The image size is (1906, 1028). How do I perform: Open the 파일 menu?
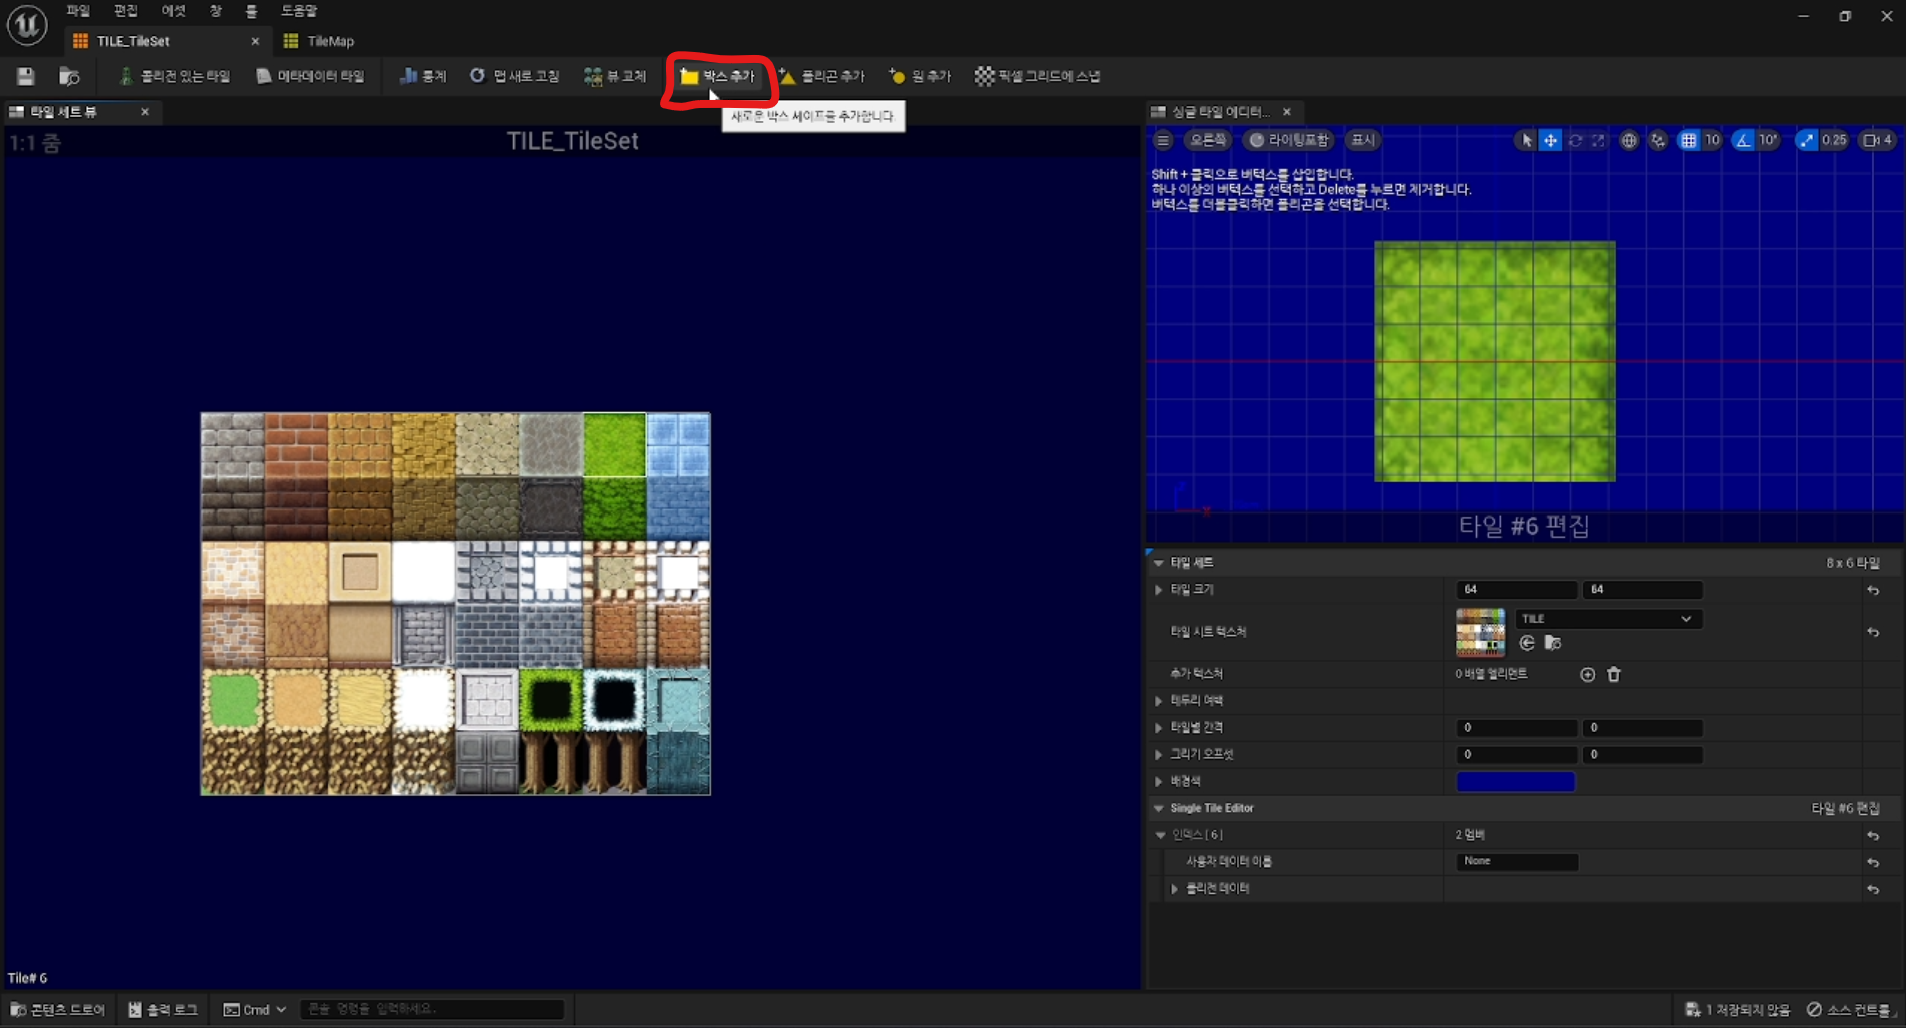tap(78, 11)
